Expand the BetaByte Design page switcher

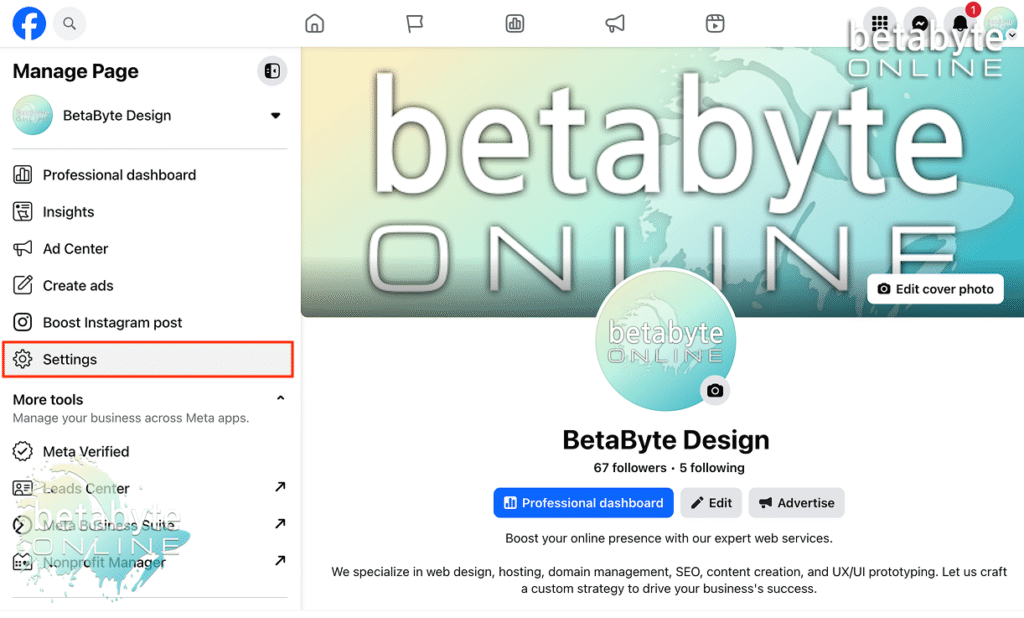click(x=275, y=116)
